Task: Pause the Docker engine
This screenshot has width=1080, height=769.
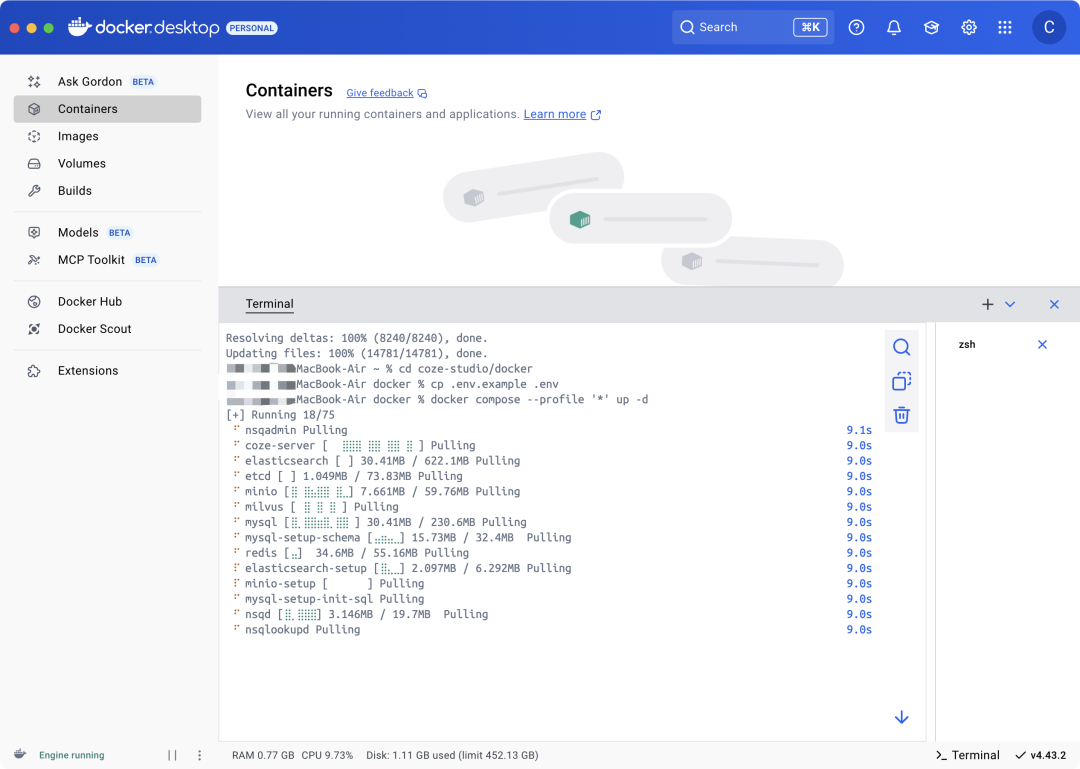Action: tap(172, 755)
